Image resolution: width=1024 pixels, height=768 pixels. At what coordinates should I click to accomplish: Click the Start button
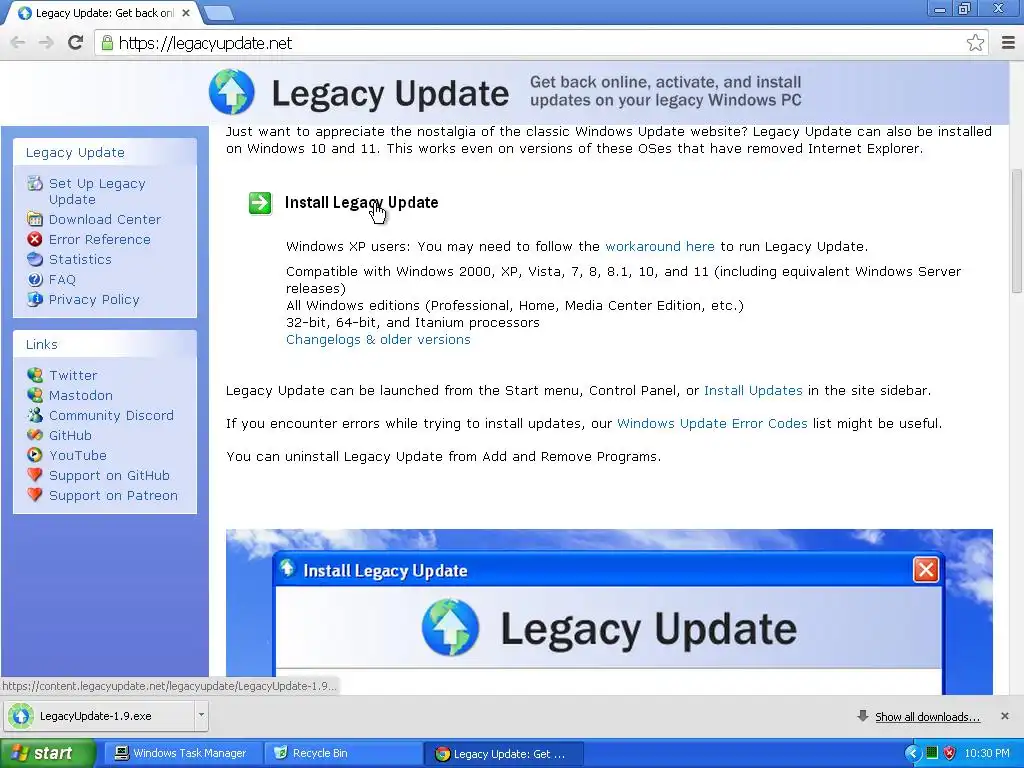(x=47, y=753)
